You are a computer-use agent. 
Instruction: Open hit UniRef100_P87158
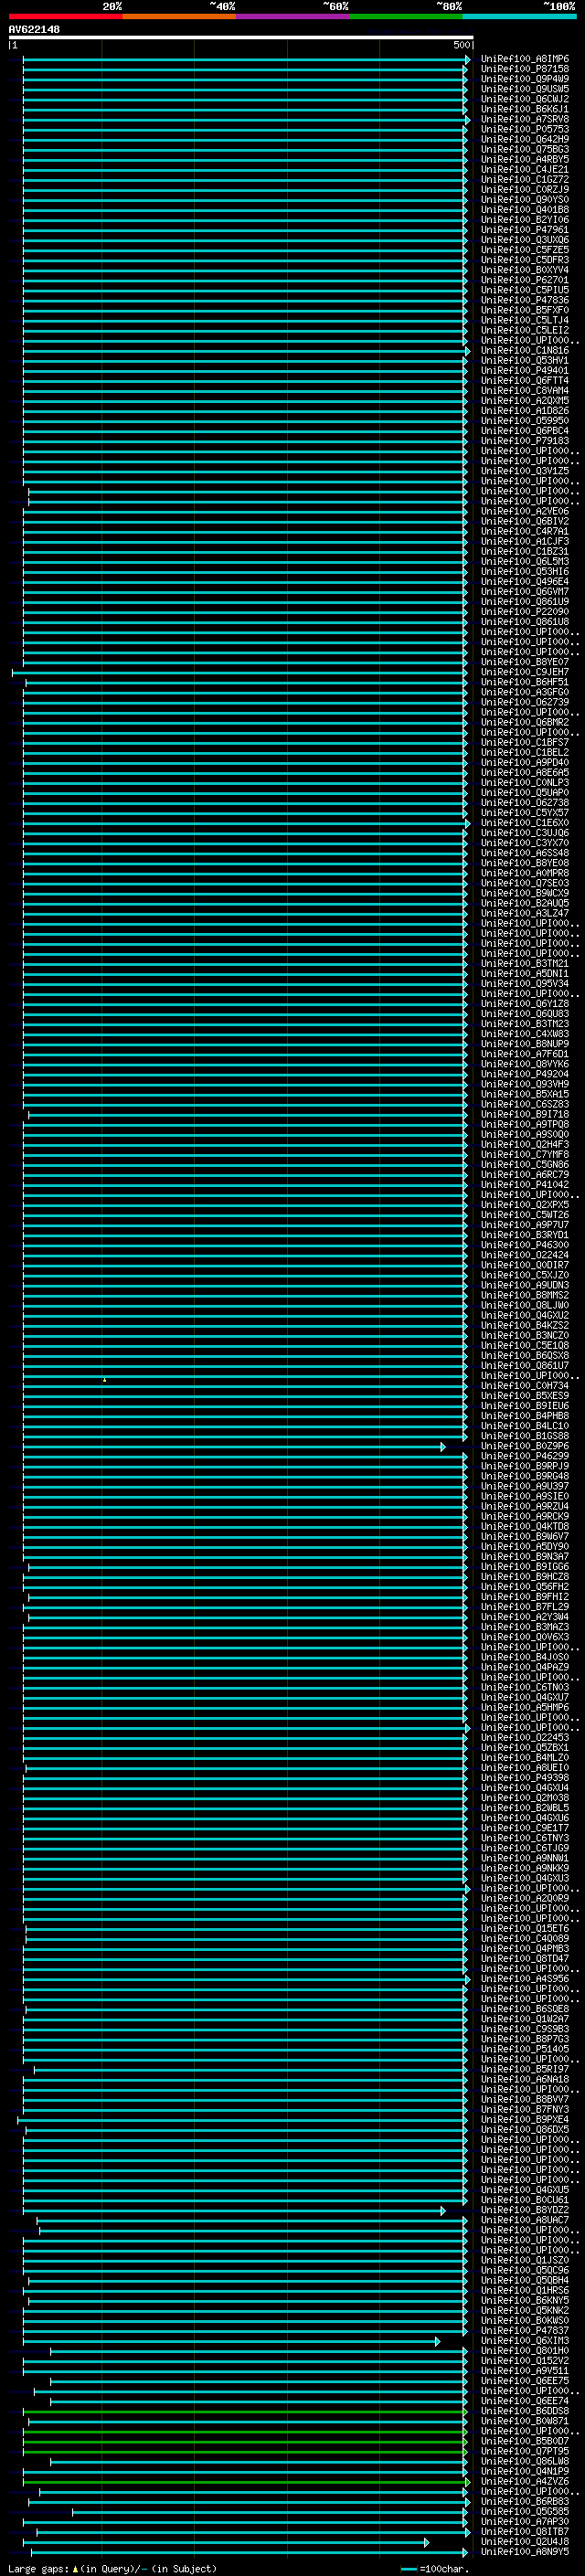click(524, 69)
